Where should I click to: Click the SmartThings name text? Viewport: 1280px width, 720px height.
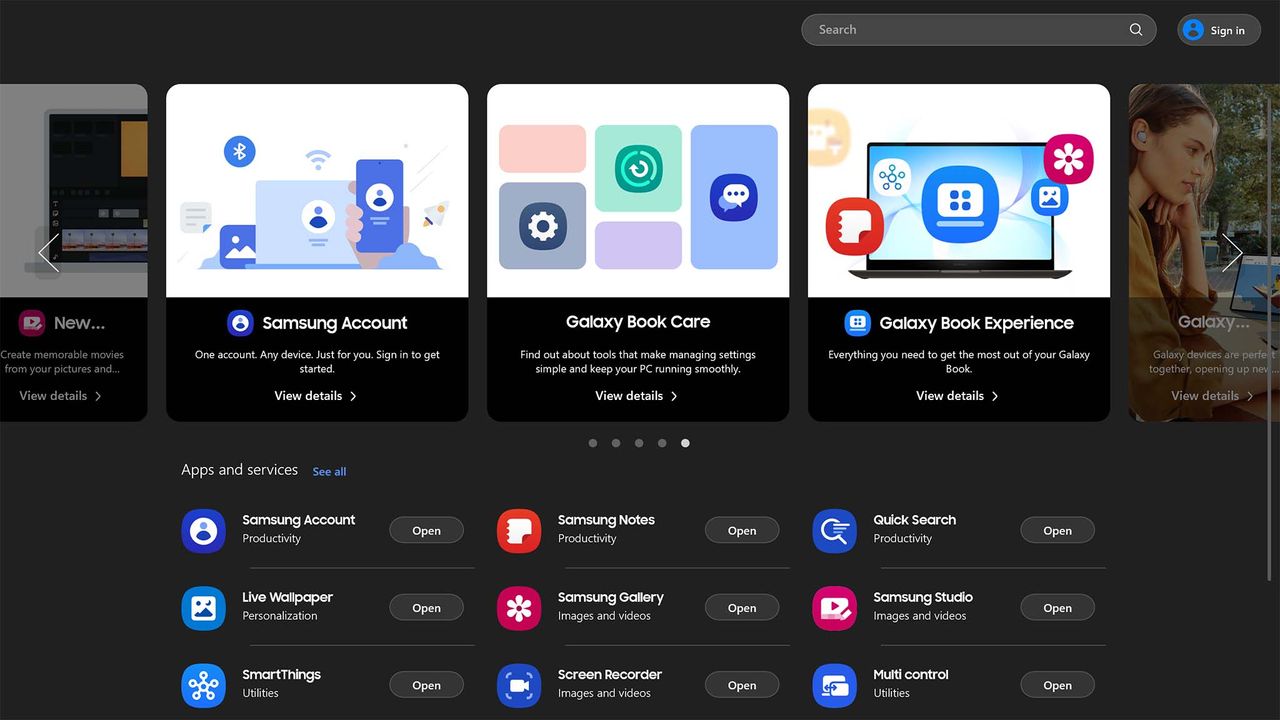pyautogui.click(x=281, y=675)
